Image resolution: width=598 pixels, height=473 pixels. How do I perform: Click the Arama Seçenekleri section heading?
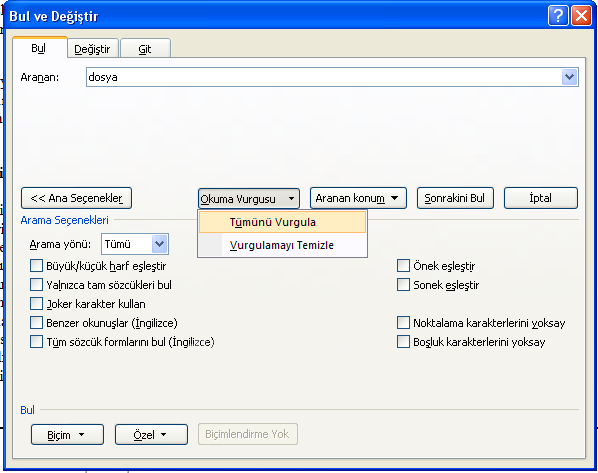[64, 220]
